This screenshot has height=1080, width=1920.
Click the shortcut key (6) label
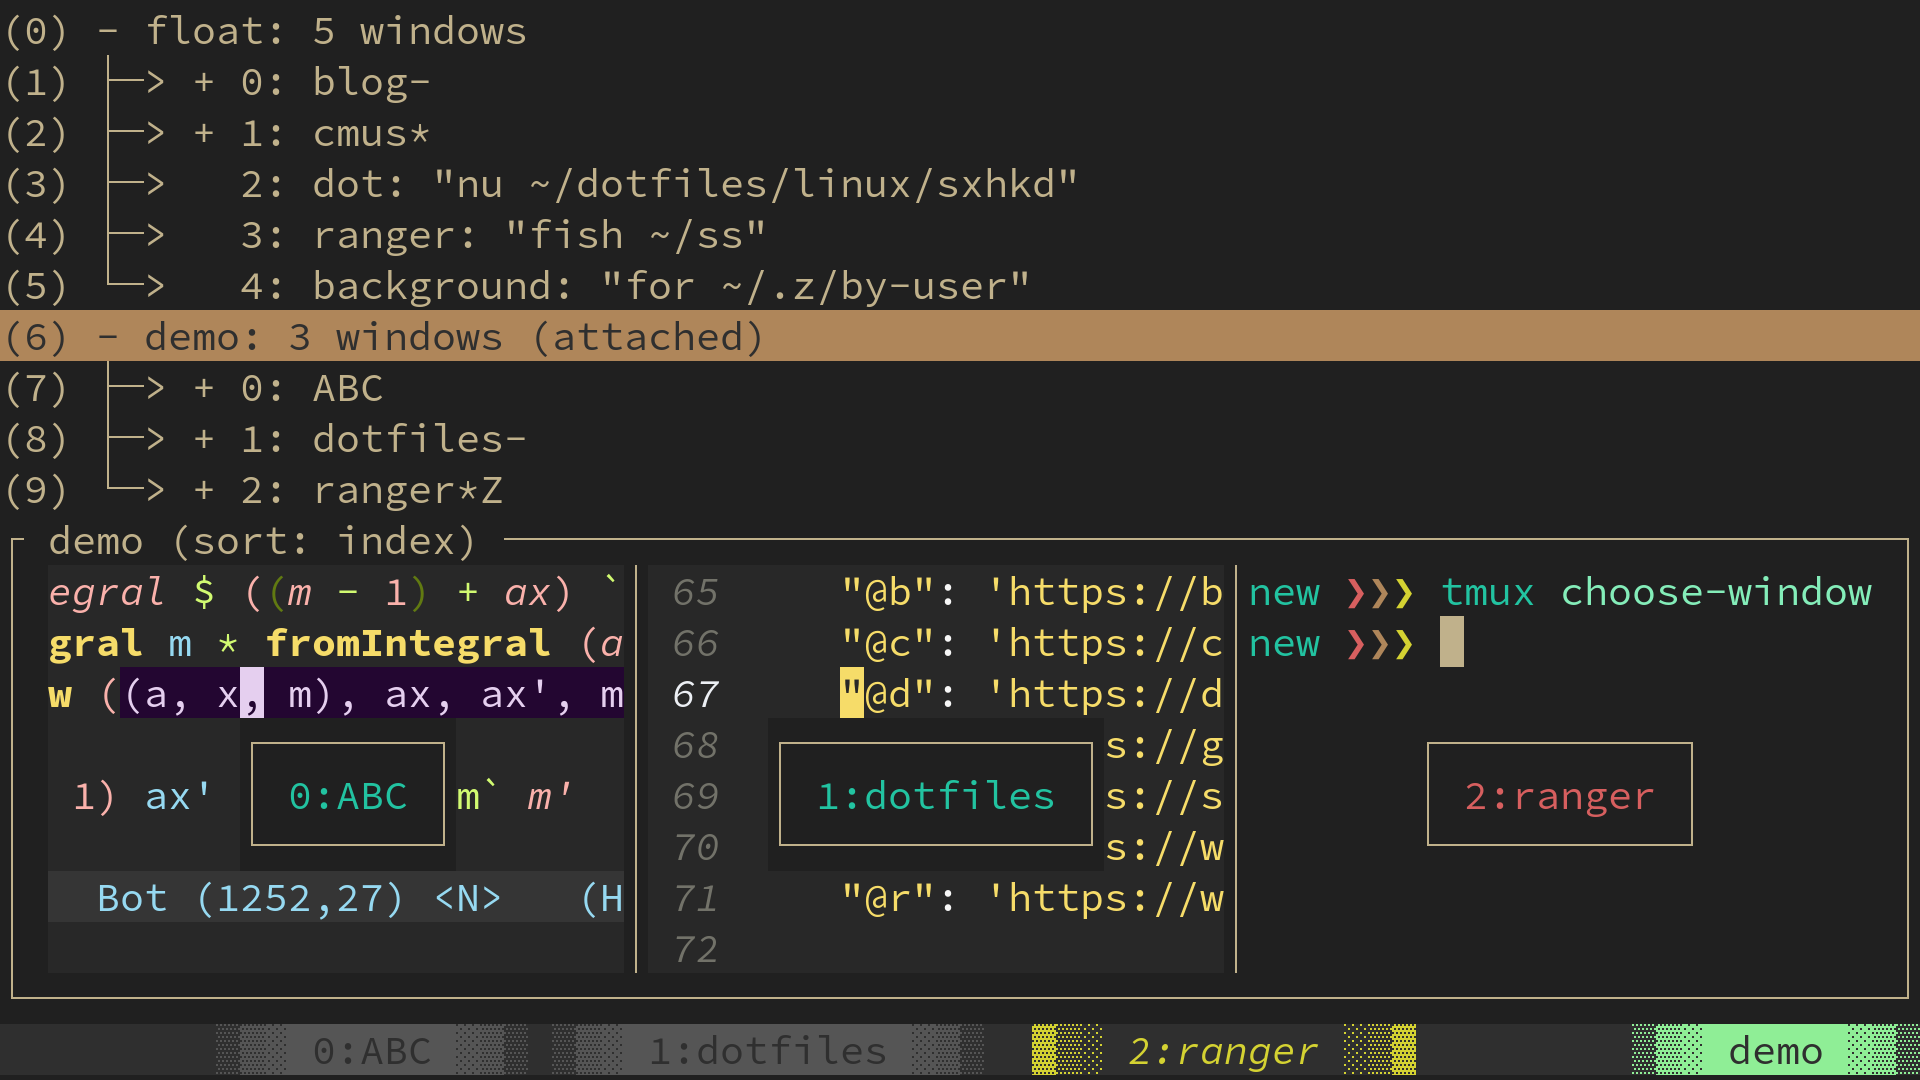coord(36,337)
